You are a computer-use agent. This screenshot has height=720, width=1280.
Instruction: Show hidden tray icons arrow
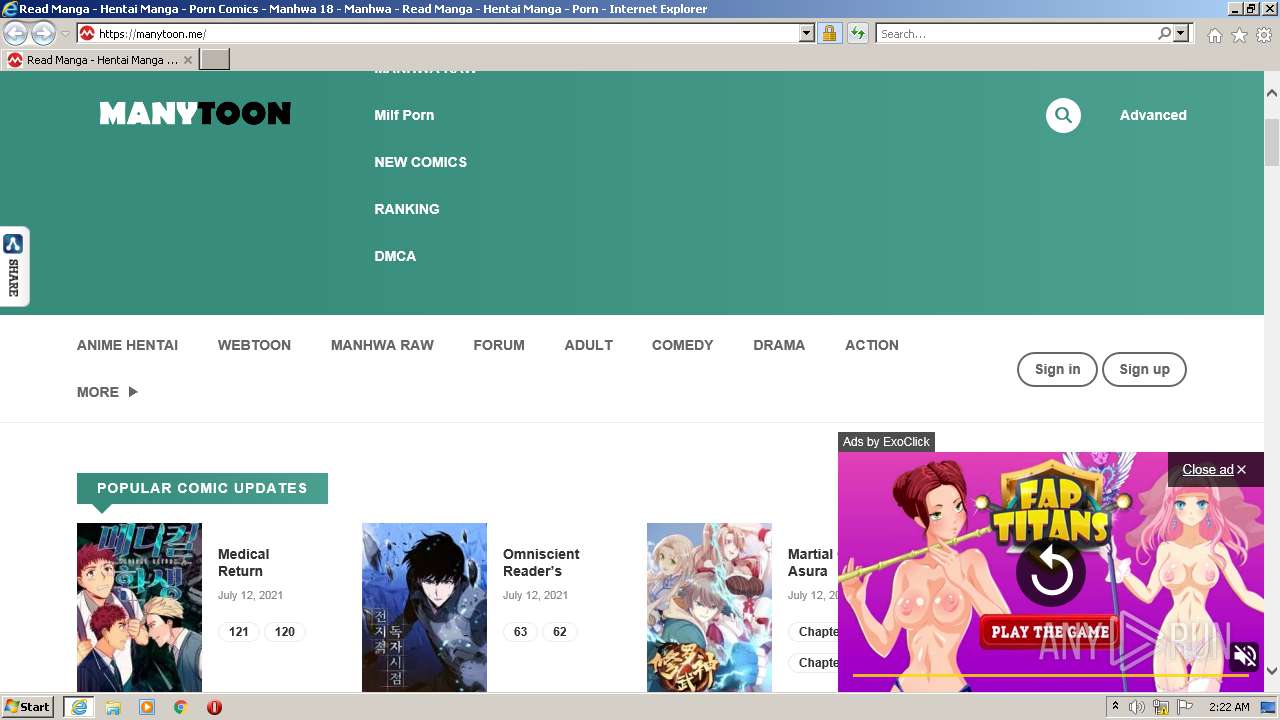coord(1115,707)
